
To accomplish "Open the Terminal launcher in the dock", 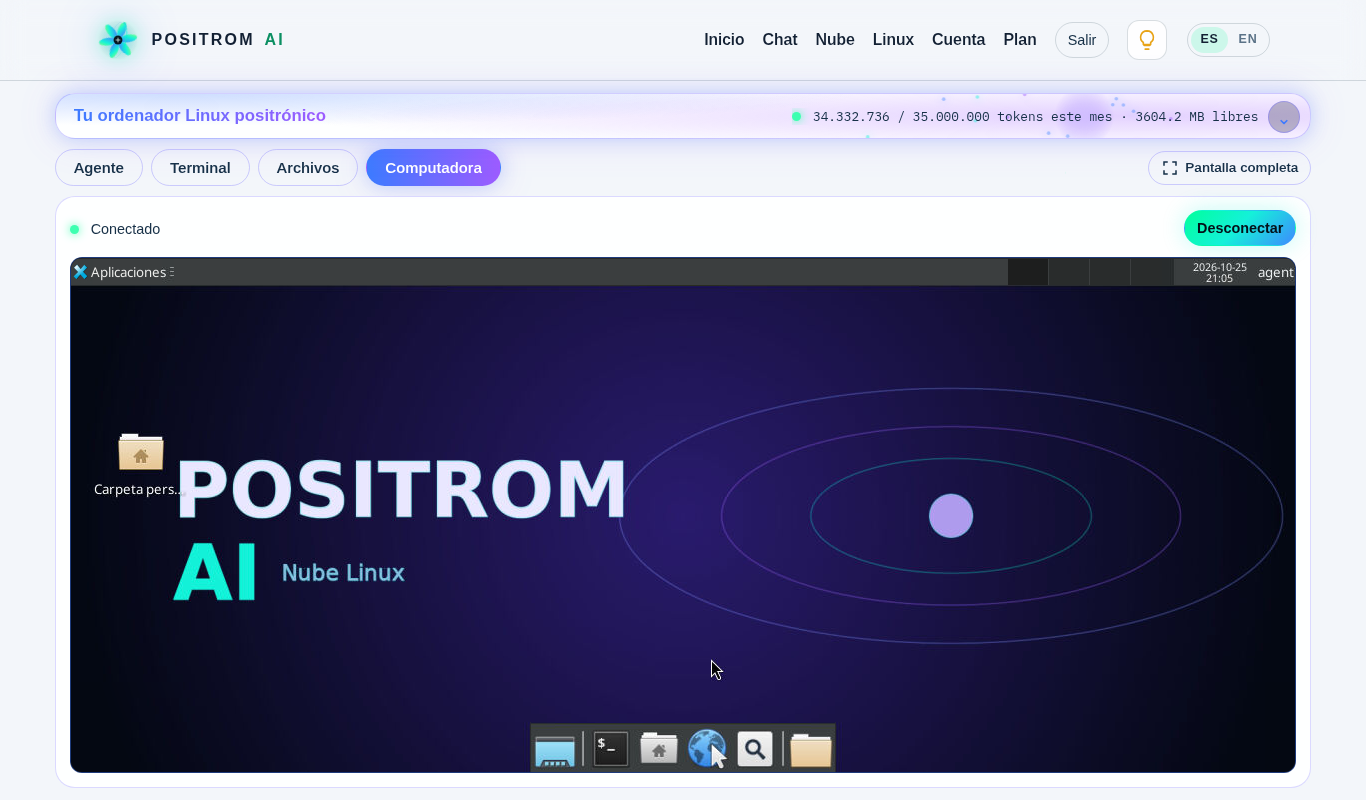I will point(611,748).
